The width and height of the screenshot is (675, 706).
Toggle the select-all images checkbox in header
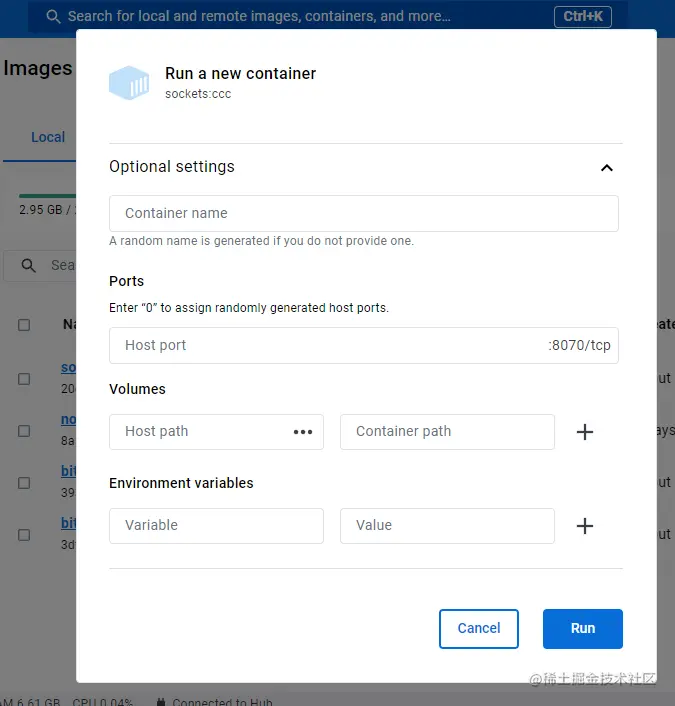(x=24, y=325)
